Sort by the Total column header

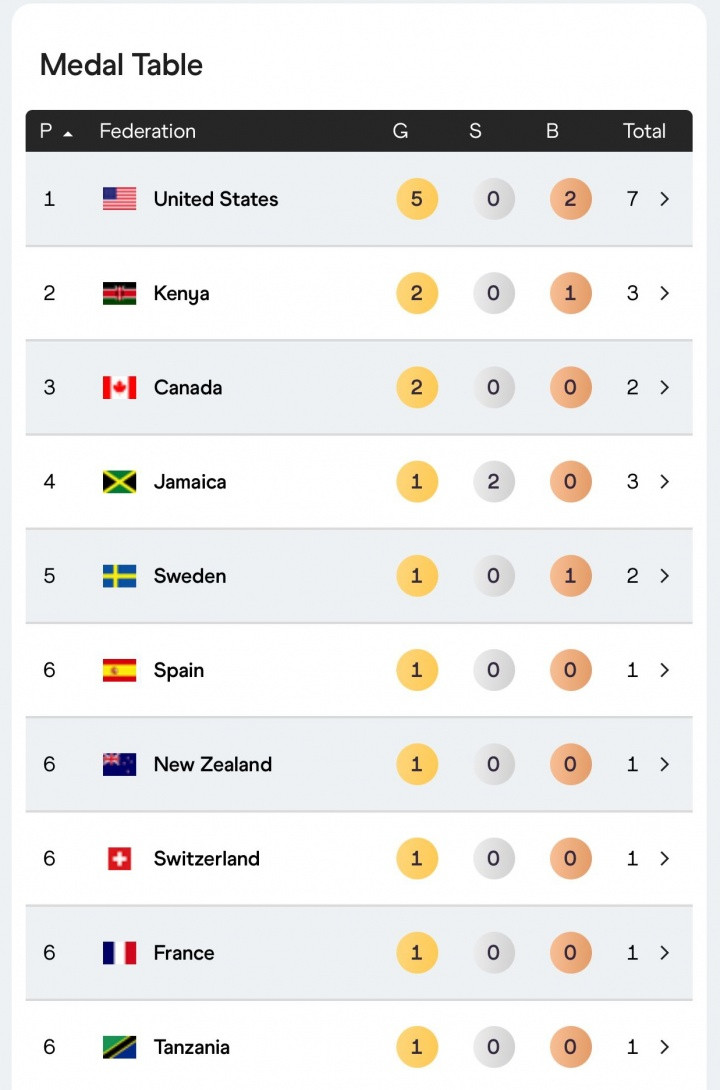644,131
